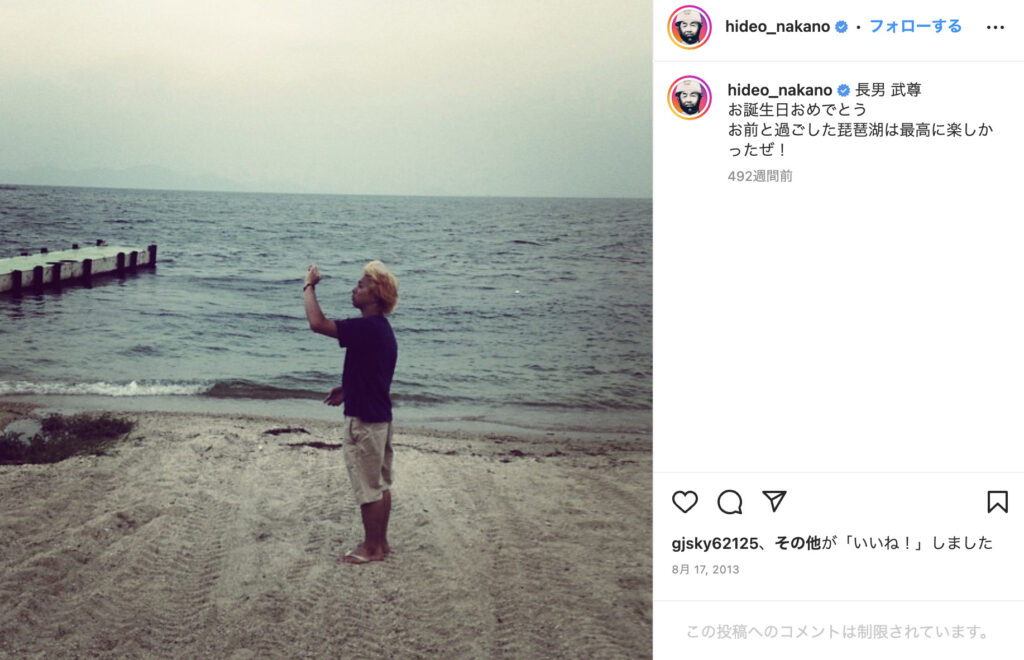View other likers via その他 link

tap(797, 543)
